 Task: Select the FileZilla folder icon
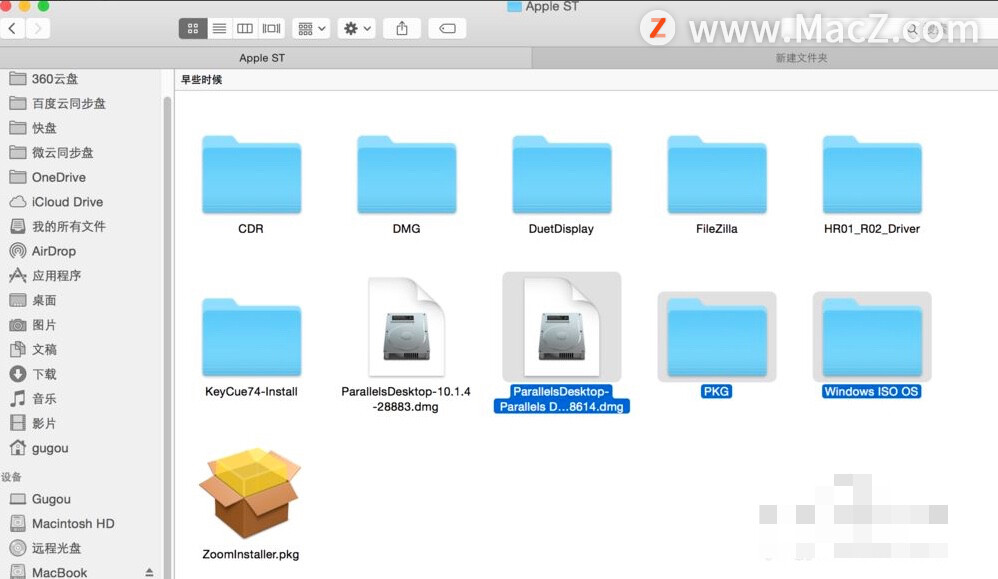[x=717, y=175]
